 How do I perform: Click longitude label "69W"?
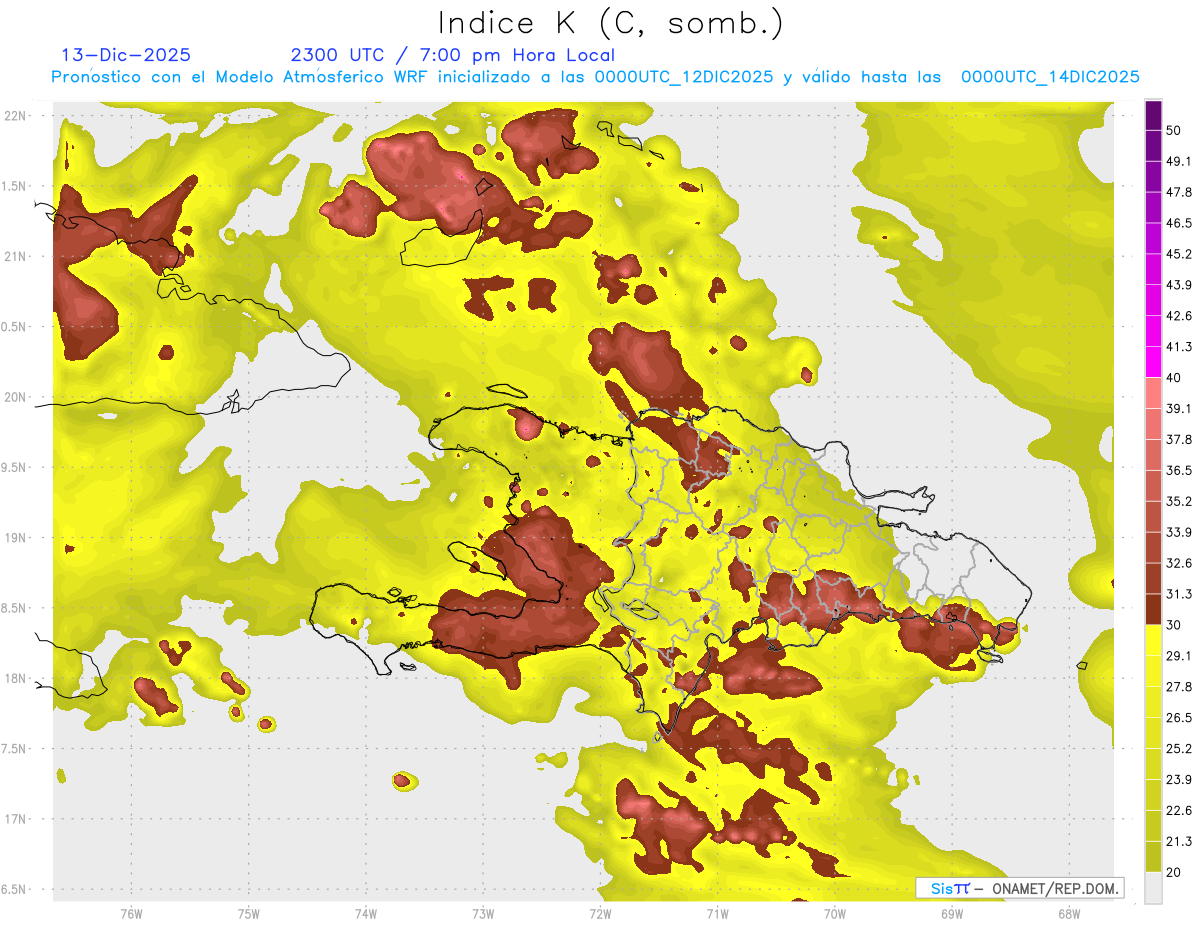tap(952, 913)
